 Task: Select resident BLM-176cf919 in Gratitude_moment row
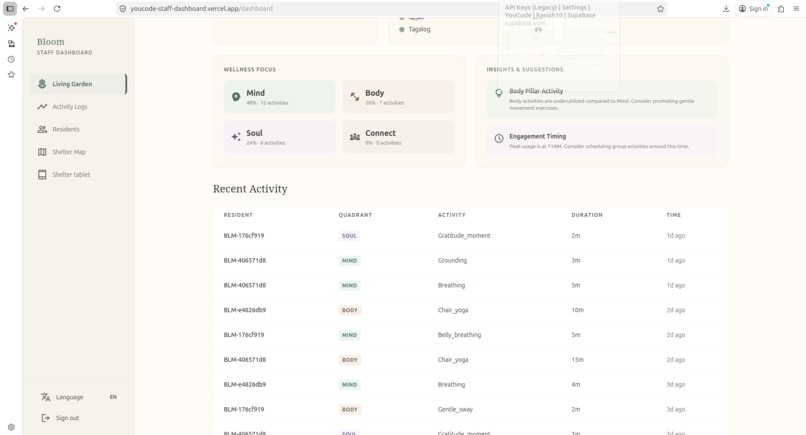click(x=244, y=235)
